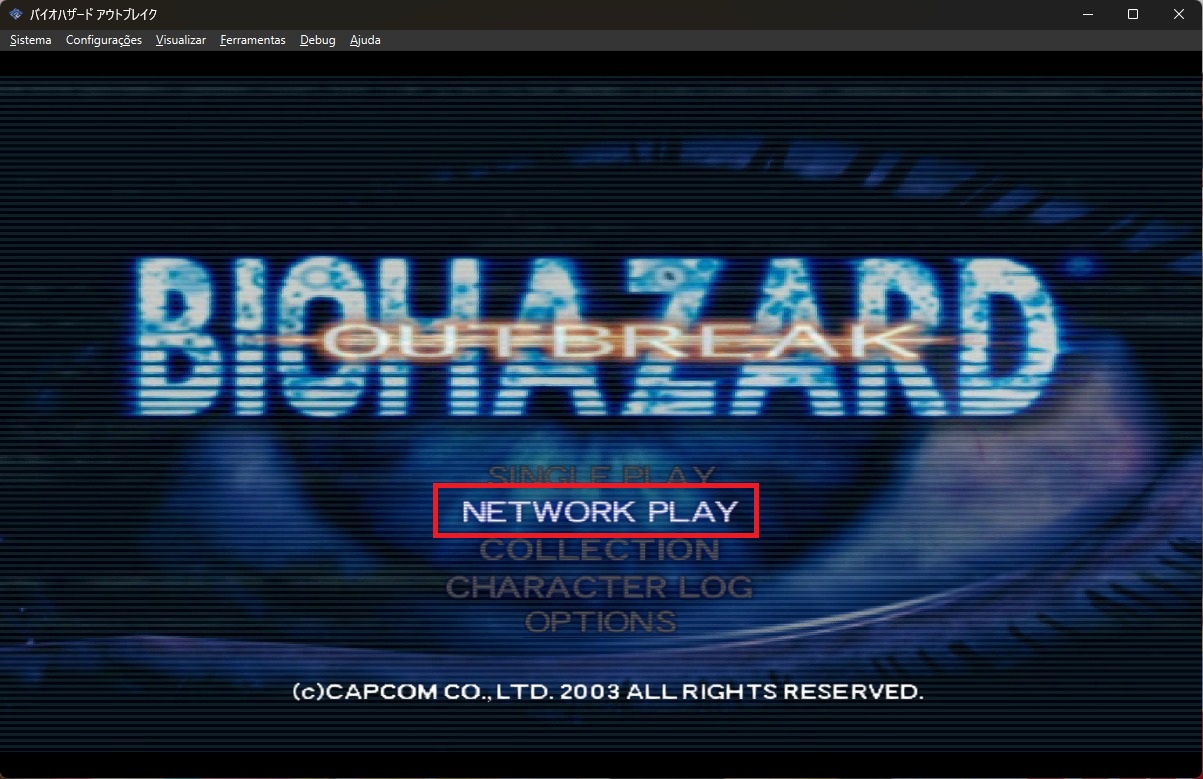Viewport: 1203px width, 779px height.
Task: Open the Ajuda menu
Action: pos(365,40)
